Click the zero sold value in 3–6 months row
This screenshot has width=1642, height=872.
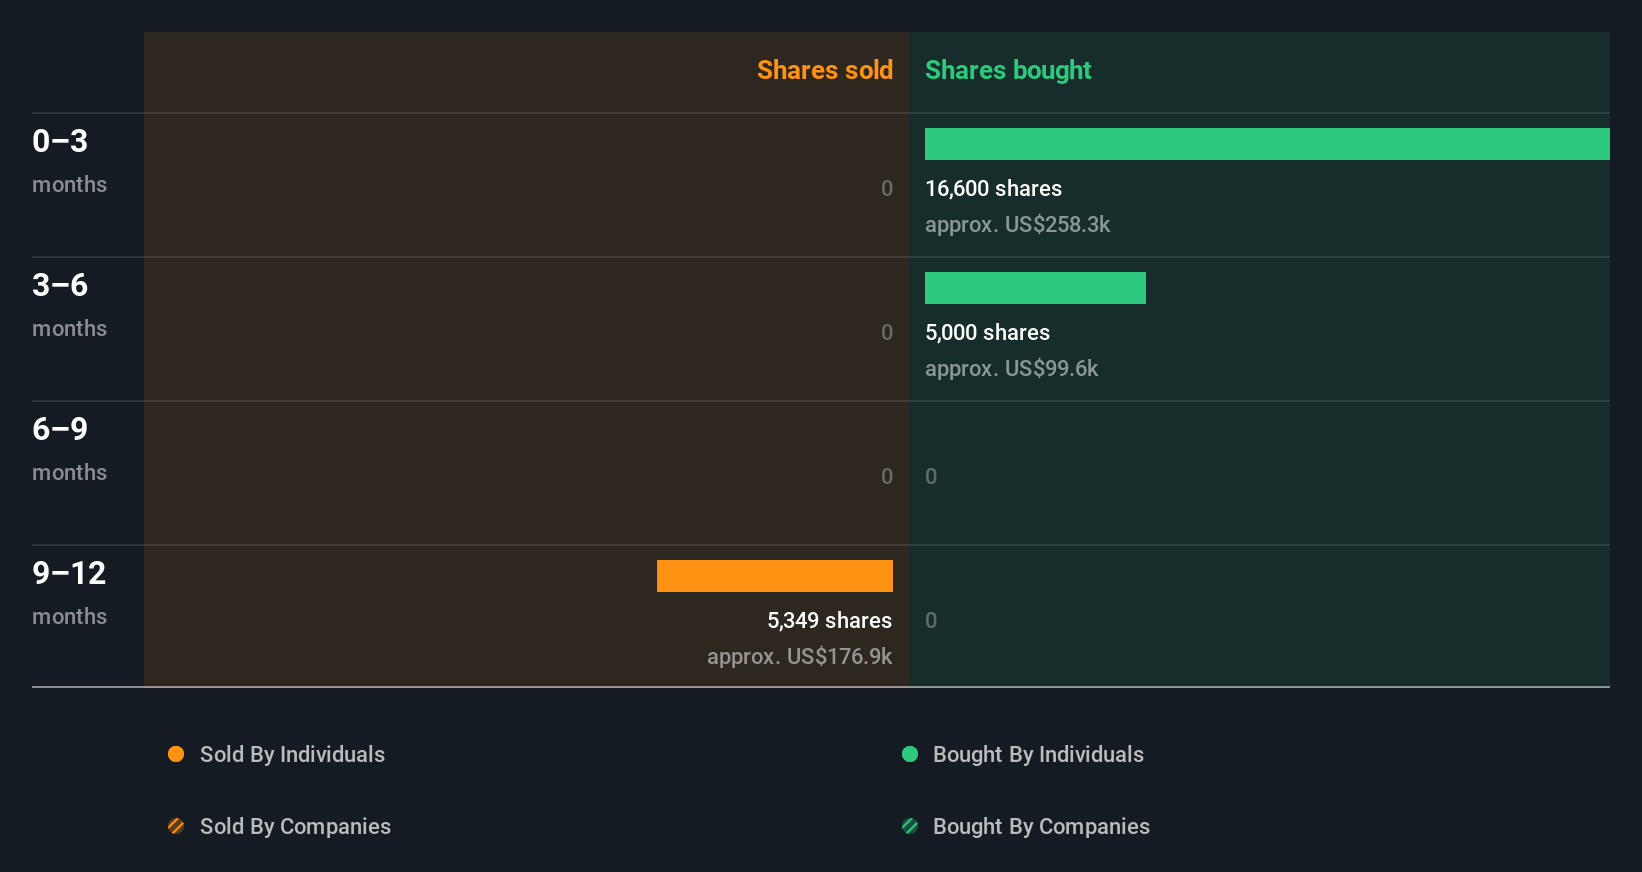click(x=887, y=333)
